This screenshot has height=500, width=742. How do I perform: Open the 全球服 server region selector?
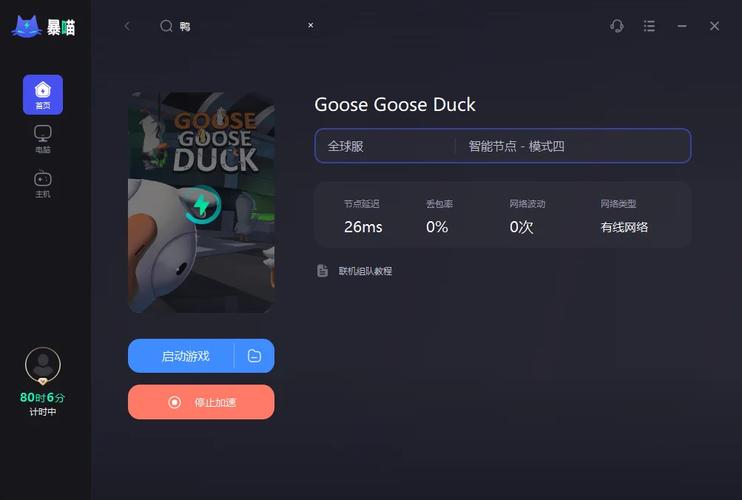tap(384, 146)
